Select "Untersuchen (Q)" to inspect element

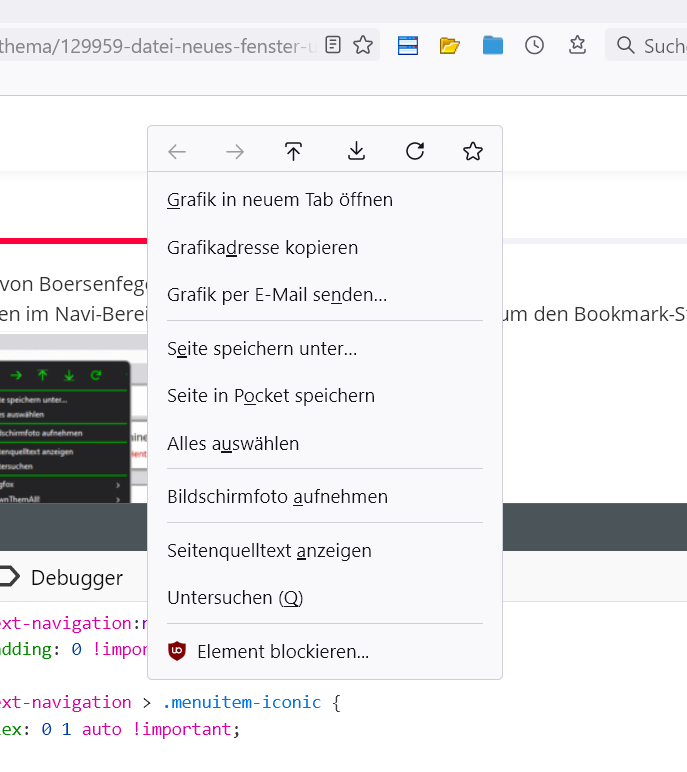235,598
